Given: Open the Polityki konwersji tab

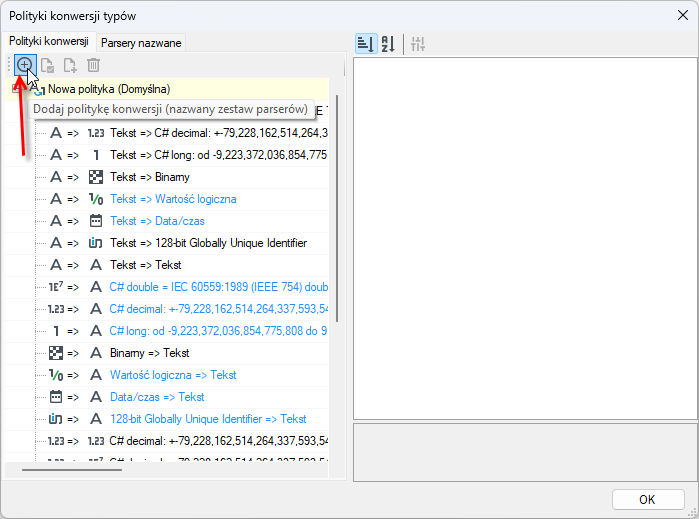Looking at the screenshot, I should (x=49, y=41).
